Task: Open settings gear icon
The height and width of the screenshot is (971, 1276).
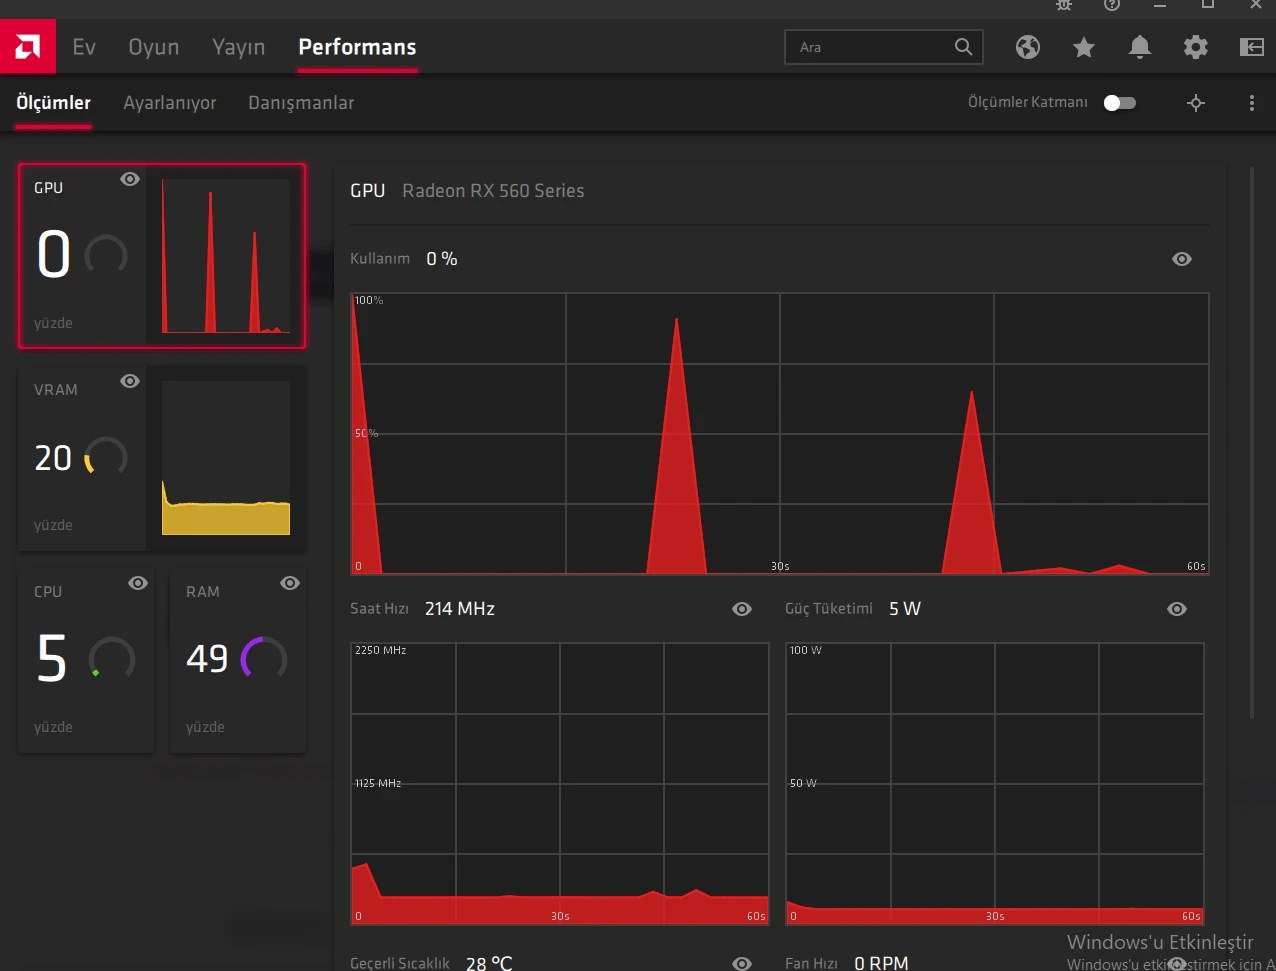Action: click(x=1196, y=47)
